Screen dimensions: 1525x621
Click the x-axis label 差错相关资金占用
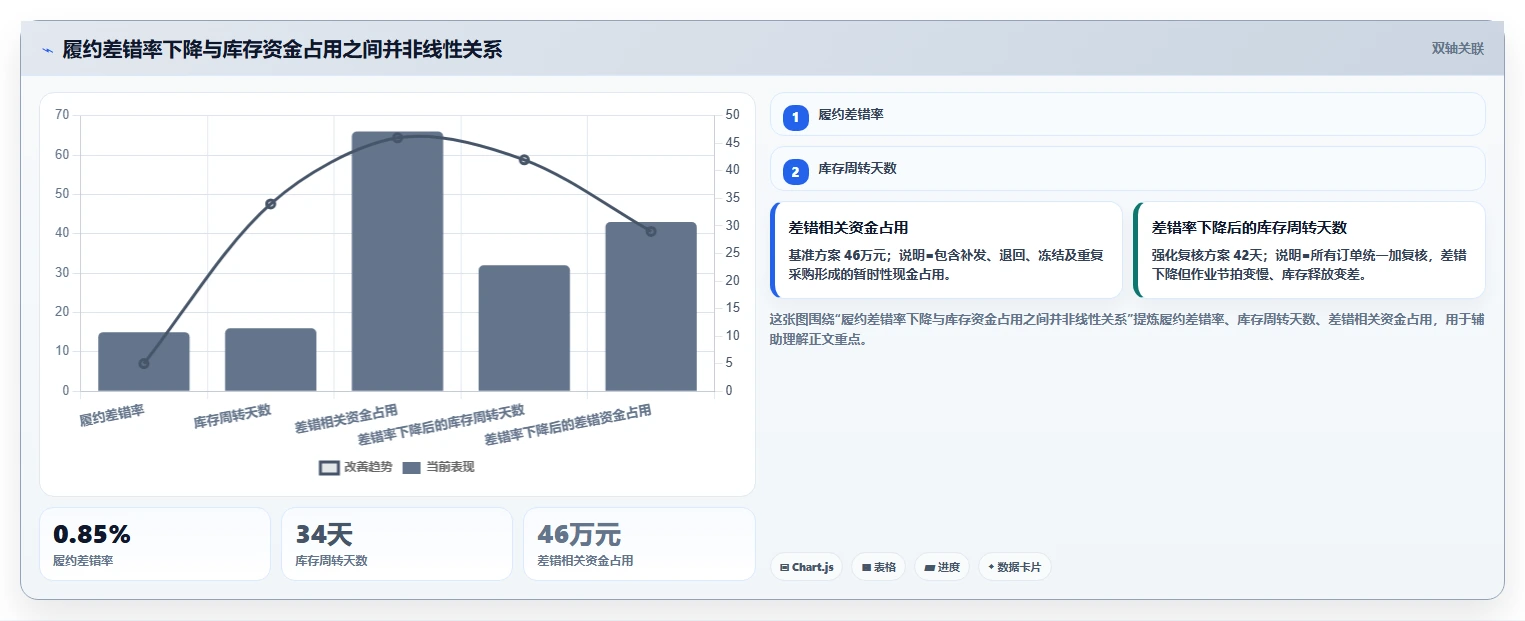pos(346,419)
